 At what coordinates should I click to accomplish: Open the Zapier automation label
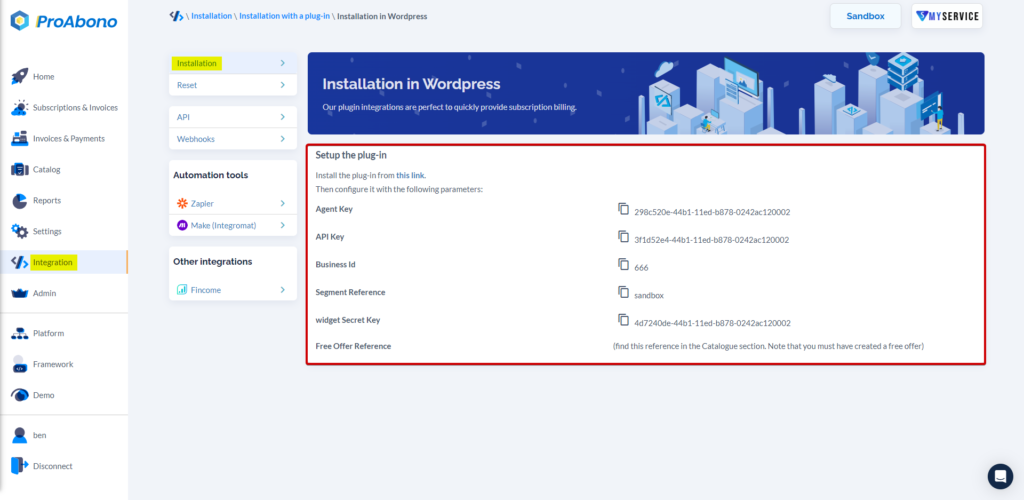point(202,204)
